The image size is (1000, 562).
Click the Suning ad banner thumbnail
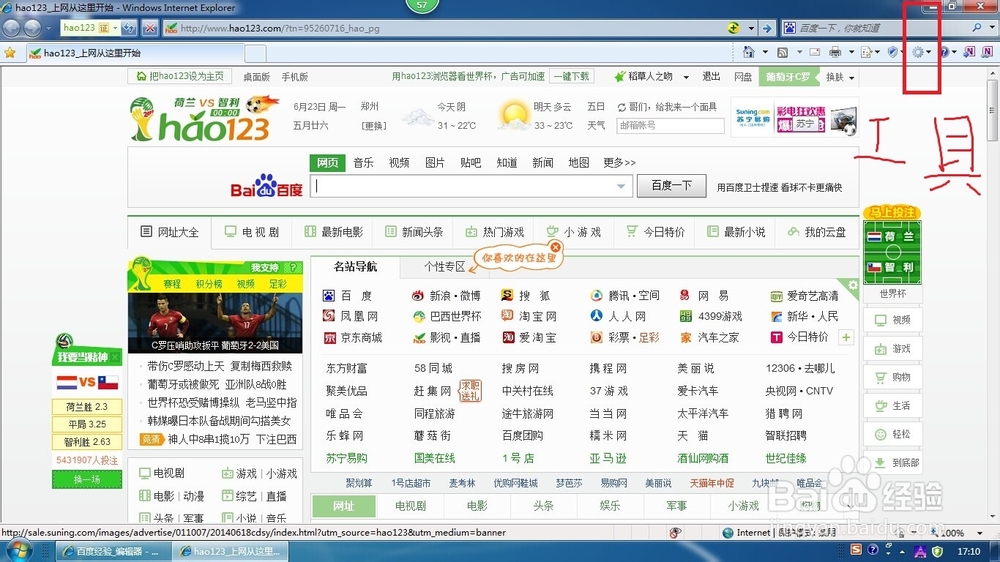(x=795, y=117)
